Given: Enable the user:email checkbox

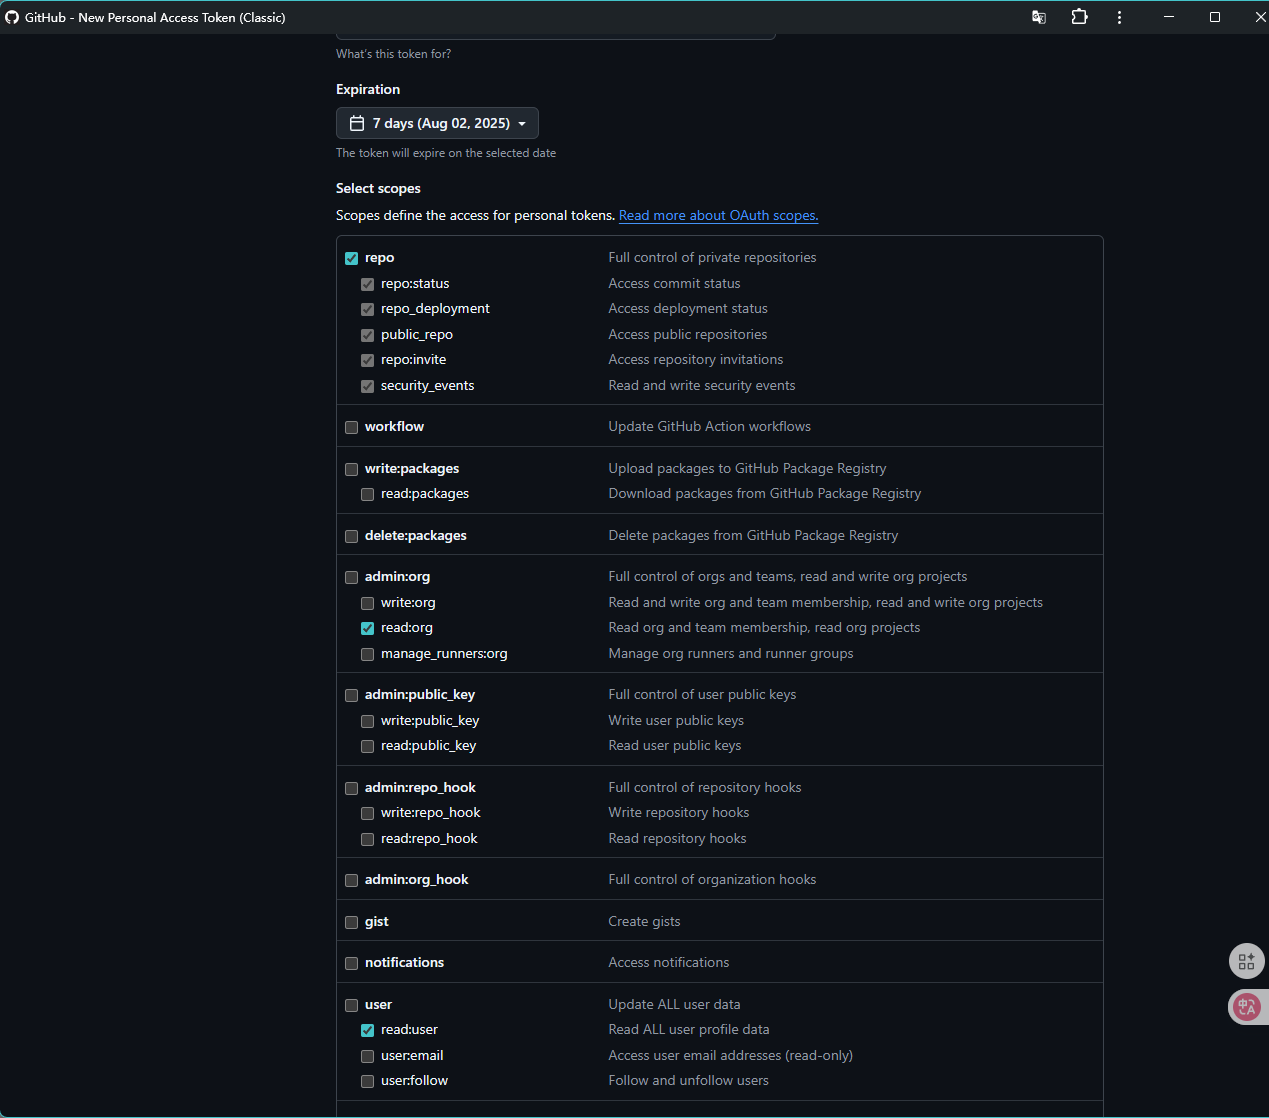Looking at the screenshot, I should point(368,1056).
